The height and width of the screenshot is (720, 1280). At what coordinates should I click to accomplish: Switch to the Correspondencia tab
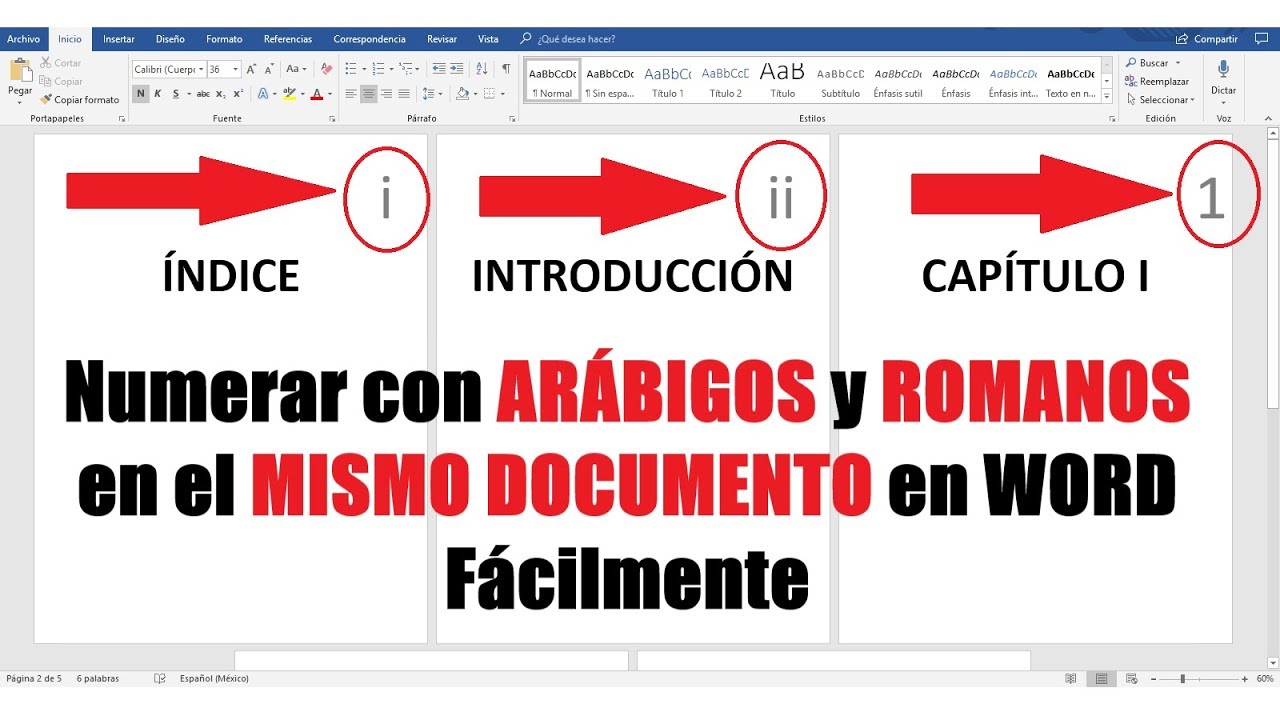pos(370,39)
